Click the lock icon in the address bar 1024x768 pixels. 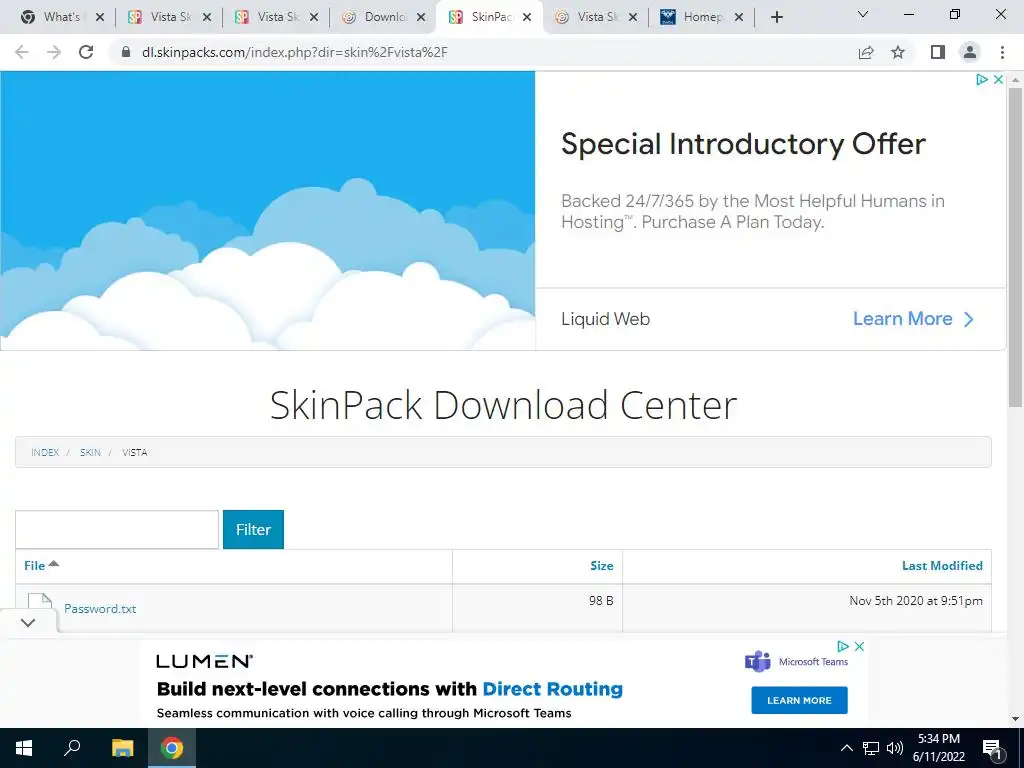126,52
